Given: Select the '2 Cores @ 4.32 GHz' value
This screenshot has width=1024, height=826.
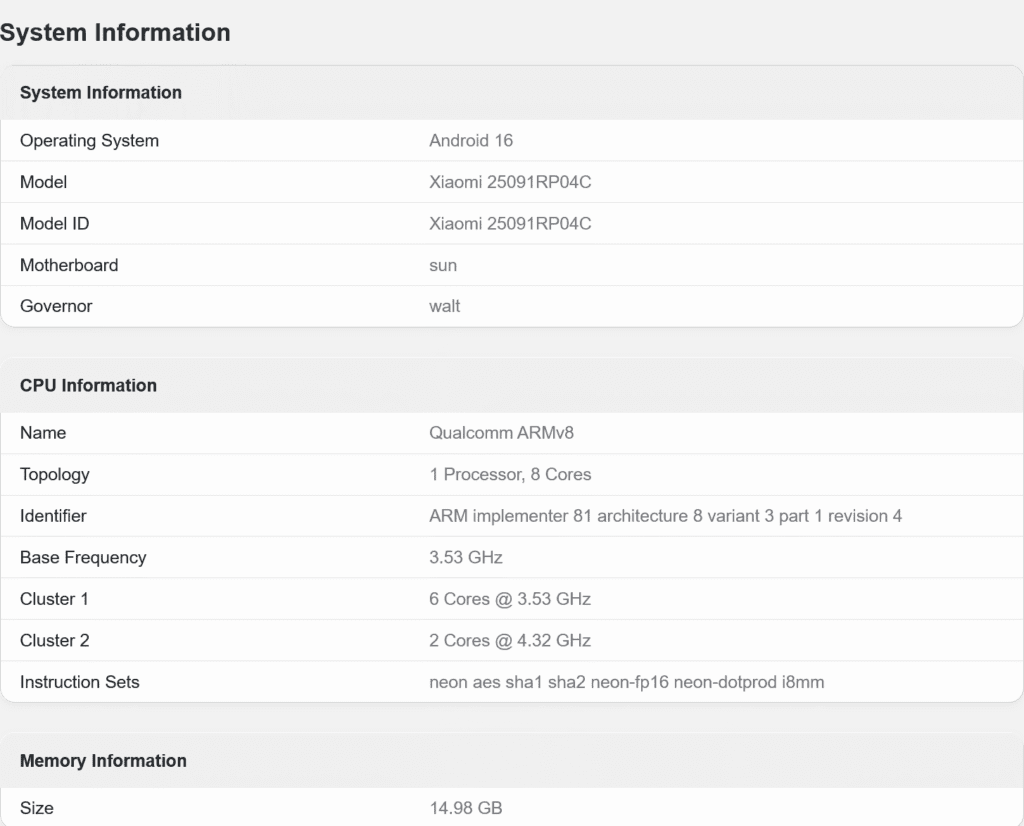Looking at the screenshot, I should point(510,641).
